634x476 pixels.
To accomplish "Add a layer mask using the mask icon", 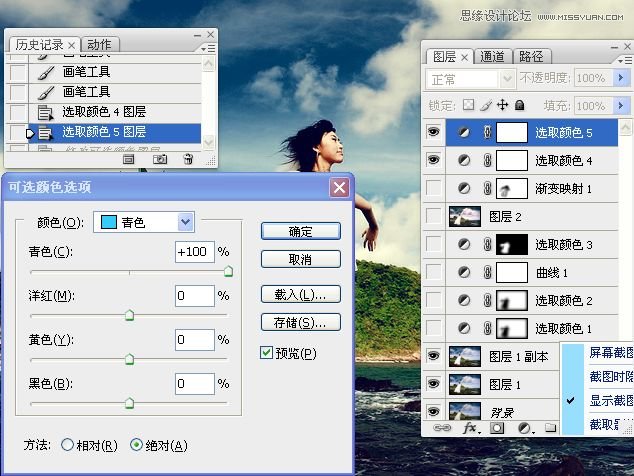I will (497, 428).
